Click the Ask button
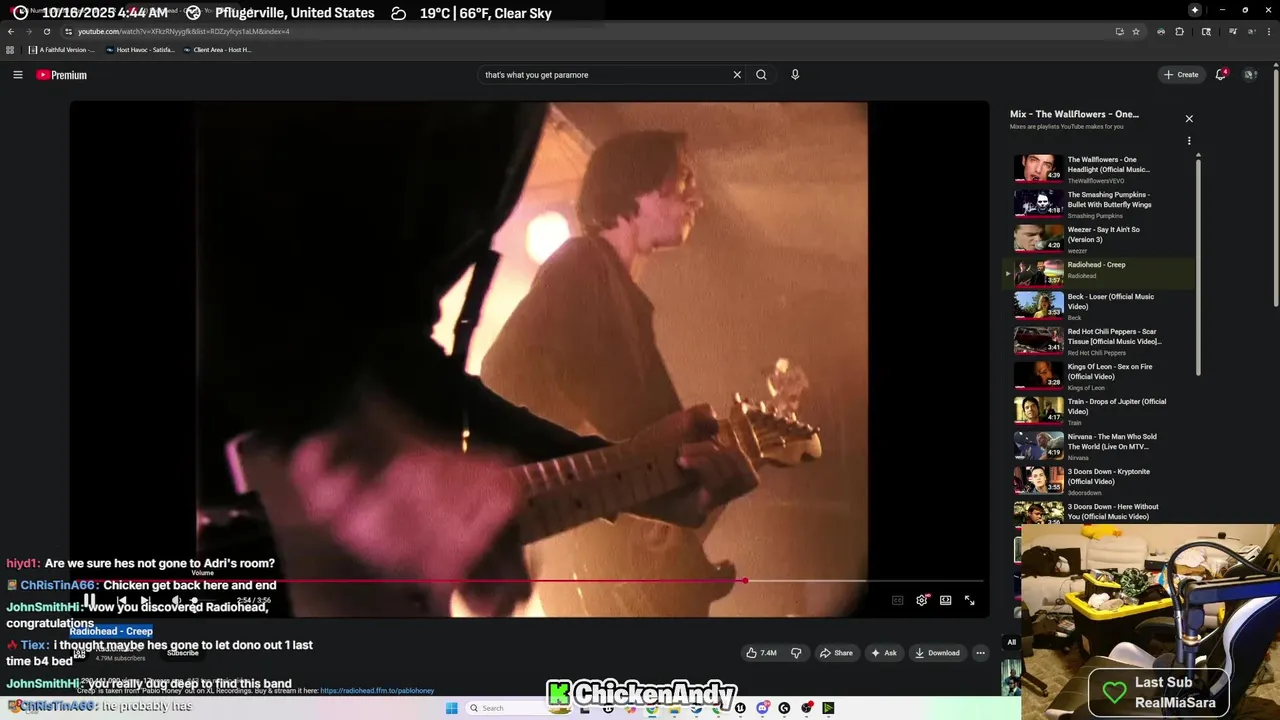The image size is (1280, 720). point(883,653)
